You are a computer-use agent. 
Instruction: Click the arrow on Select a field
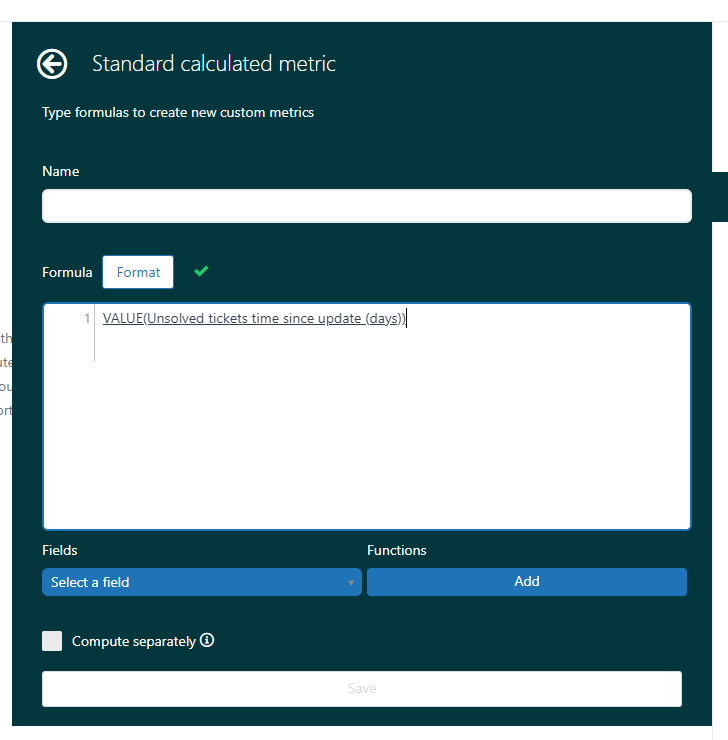pyautogui.click(x=351, y=583)
